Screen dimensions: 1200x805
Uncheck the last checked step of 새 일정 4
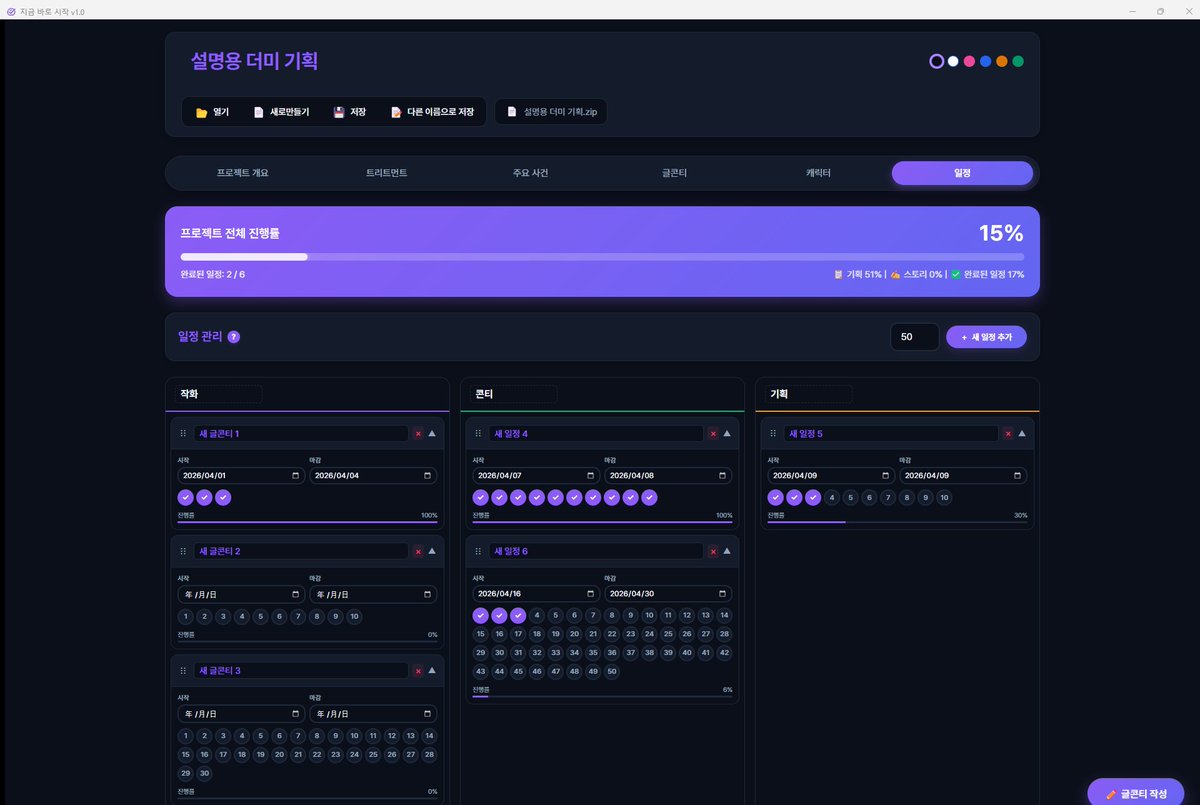coord(649,497)
